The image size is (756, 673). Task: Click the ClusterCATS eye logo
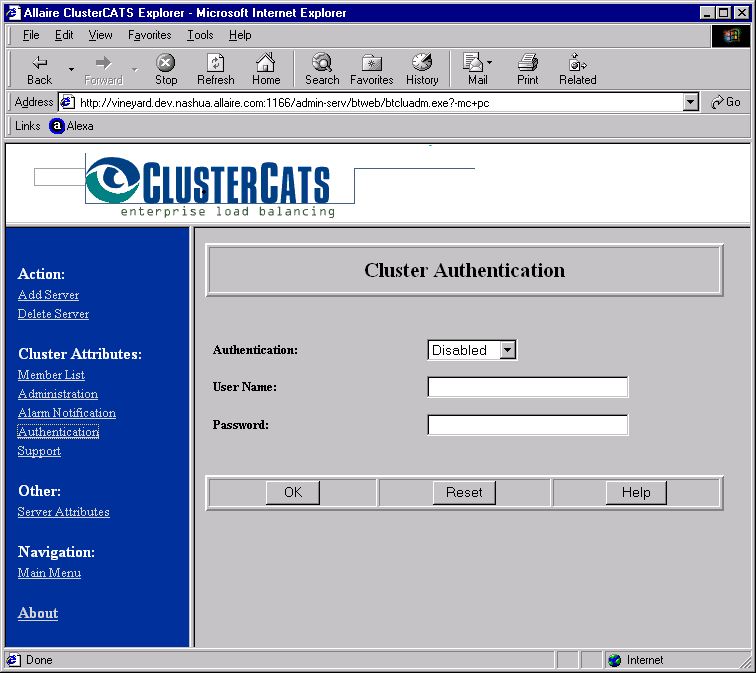pos(113,179)
